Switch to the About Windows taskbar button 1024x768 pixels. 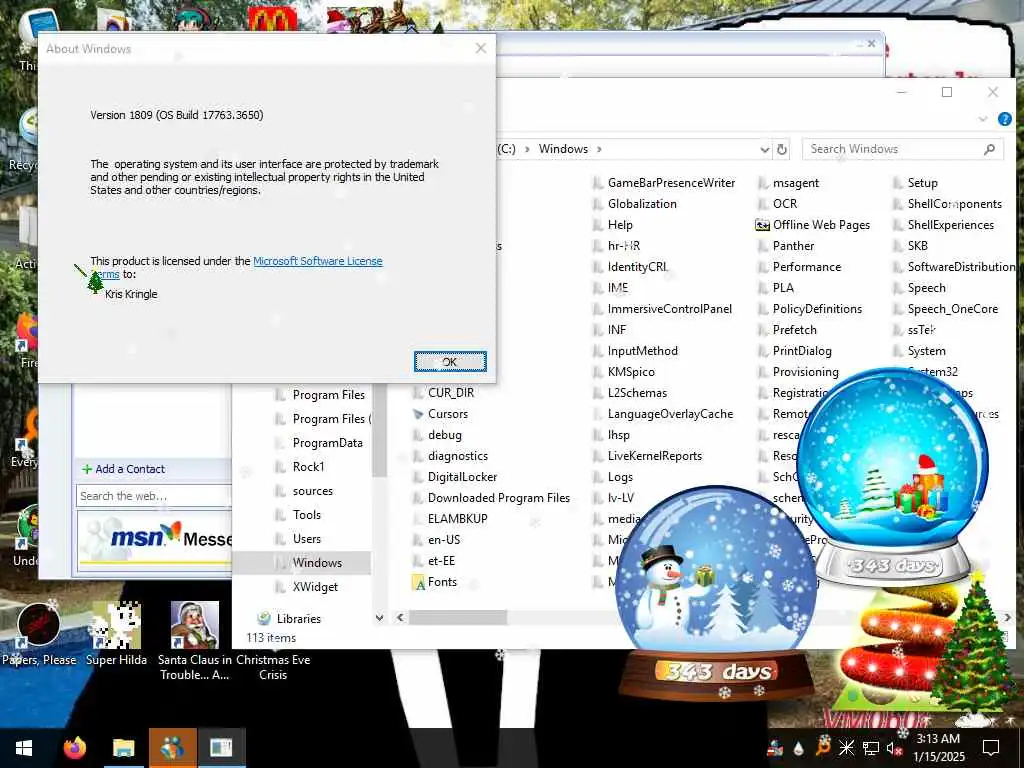click(221, 748)
